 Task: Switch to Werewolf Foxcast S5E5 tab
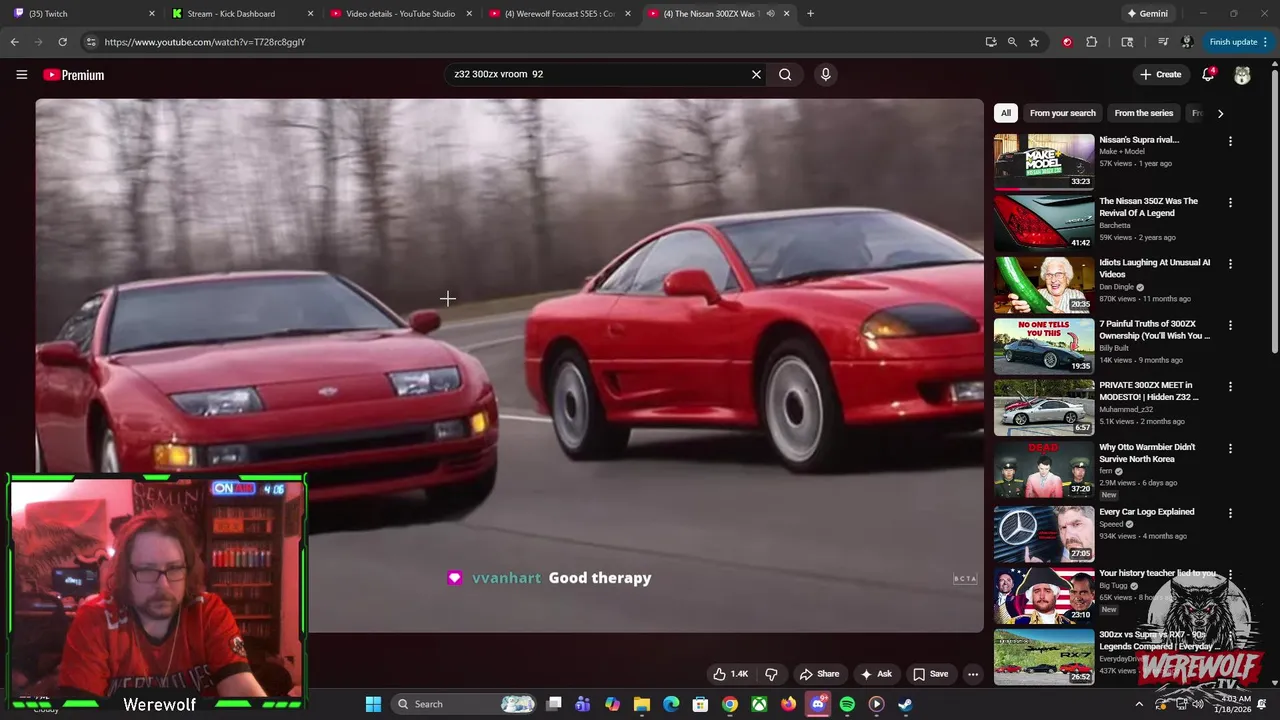tap(559, 14)
